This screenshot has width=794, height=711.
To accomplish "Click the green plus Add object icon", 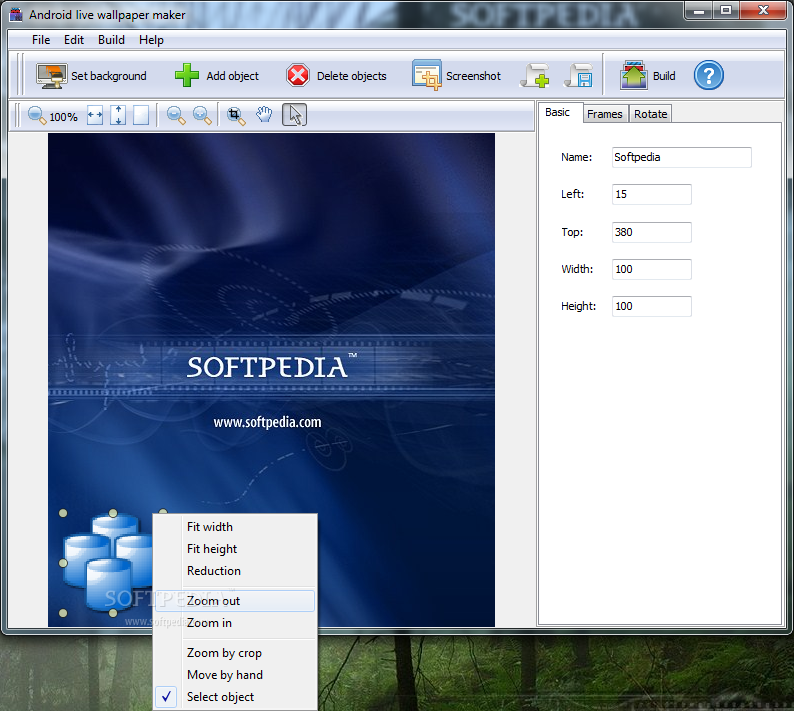I will (187, 75).
